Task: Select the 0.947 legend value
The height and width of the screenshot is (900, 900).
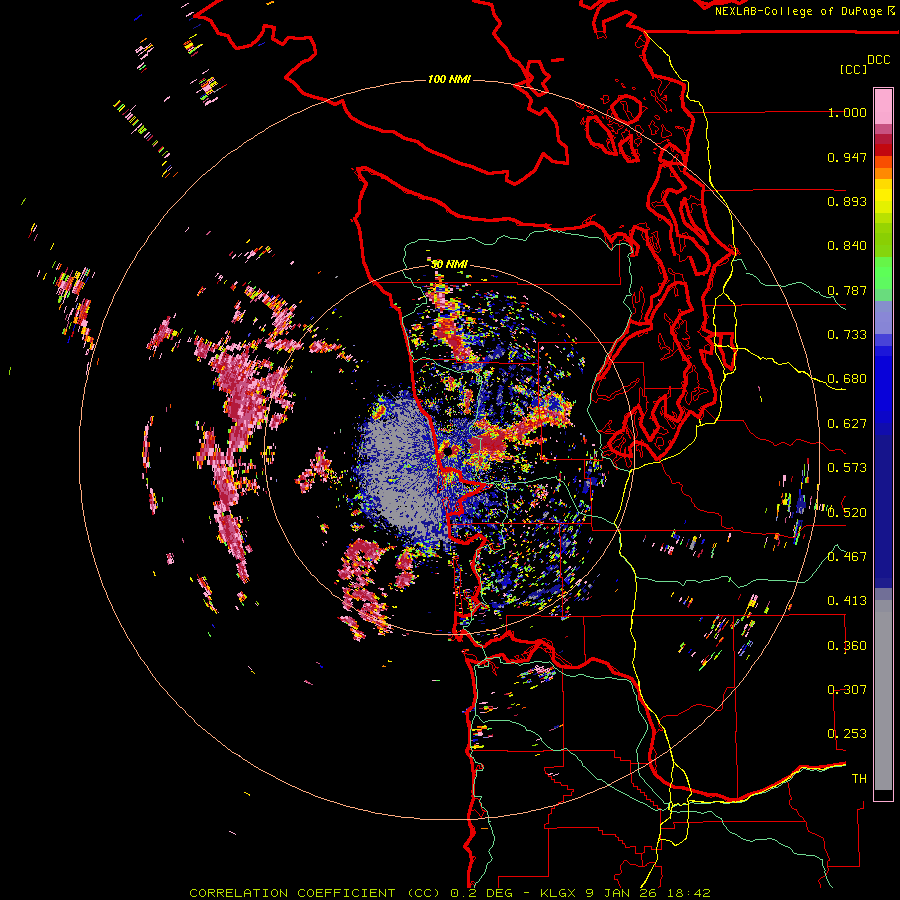Action: click(847, 157)
